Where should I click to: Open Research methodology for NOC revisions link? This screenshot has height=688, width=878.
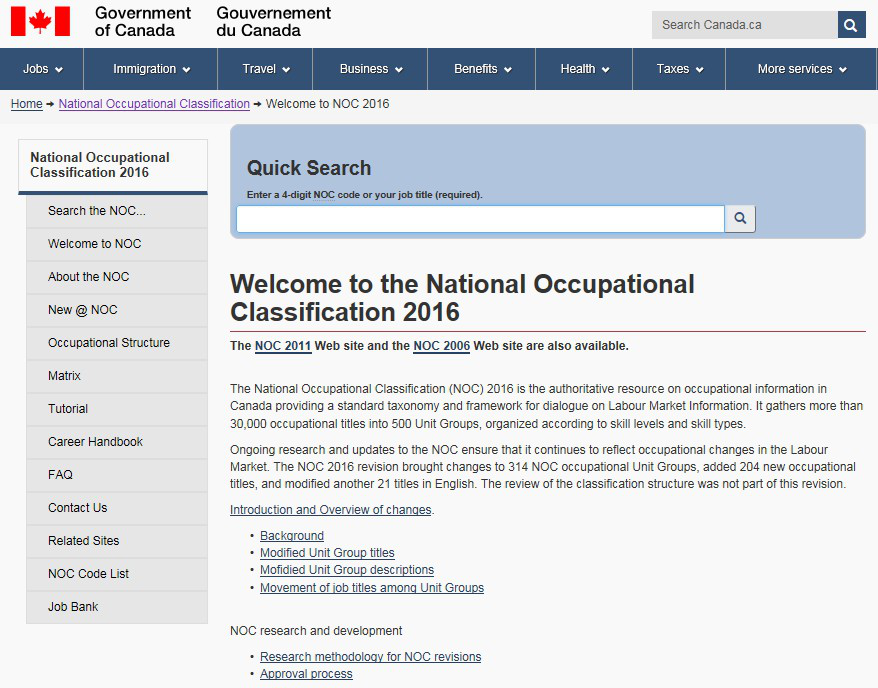point(370,657)
